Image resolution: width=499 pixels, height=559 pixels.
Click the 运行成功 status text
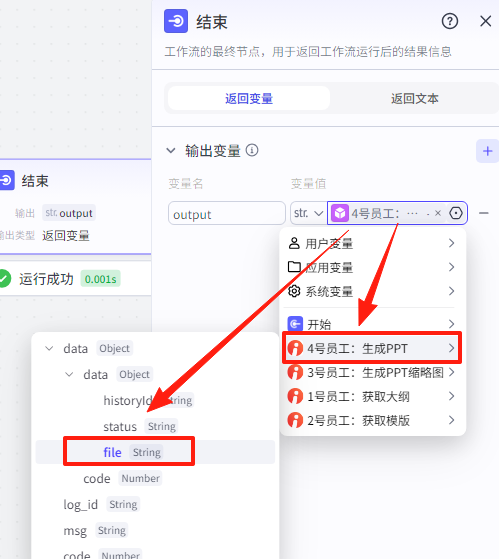(46, 279)
